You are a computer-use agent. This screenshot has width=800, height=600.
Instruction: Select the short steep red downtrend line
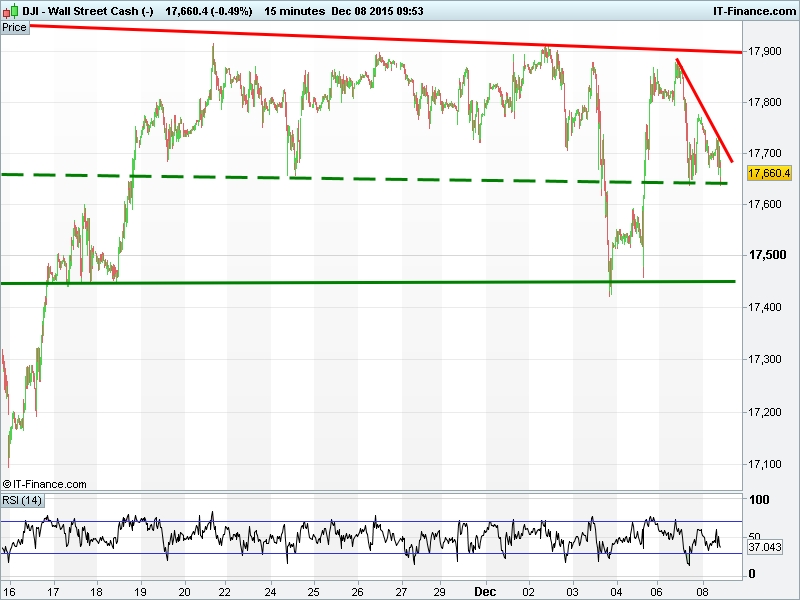705,111
